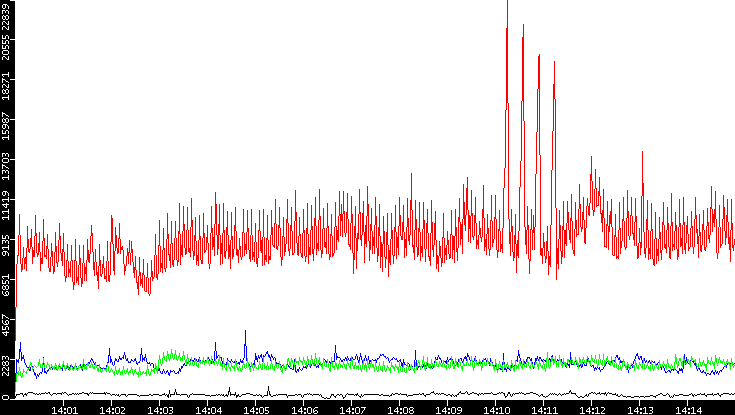735x415 pixels.
Task: Click the 14:04 time axis label
Action: [208, 410]
